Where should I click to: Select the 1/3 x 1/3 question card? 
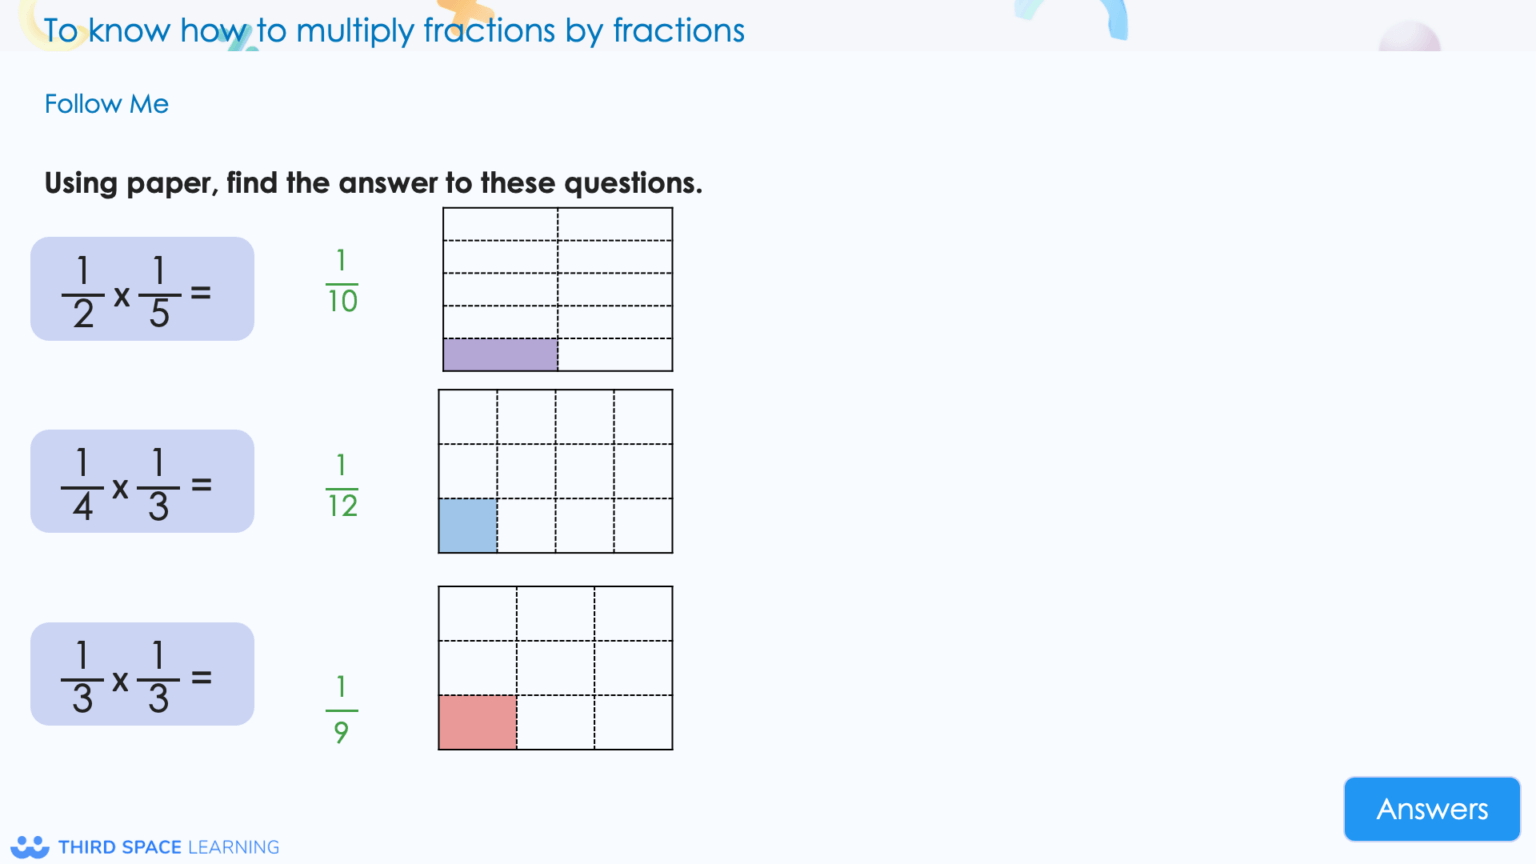tap(142, 673)
